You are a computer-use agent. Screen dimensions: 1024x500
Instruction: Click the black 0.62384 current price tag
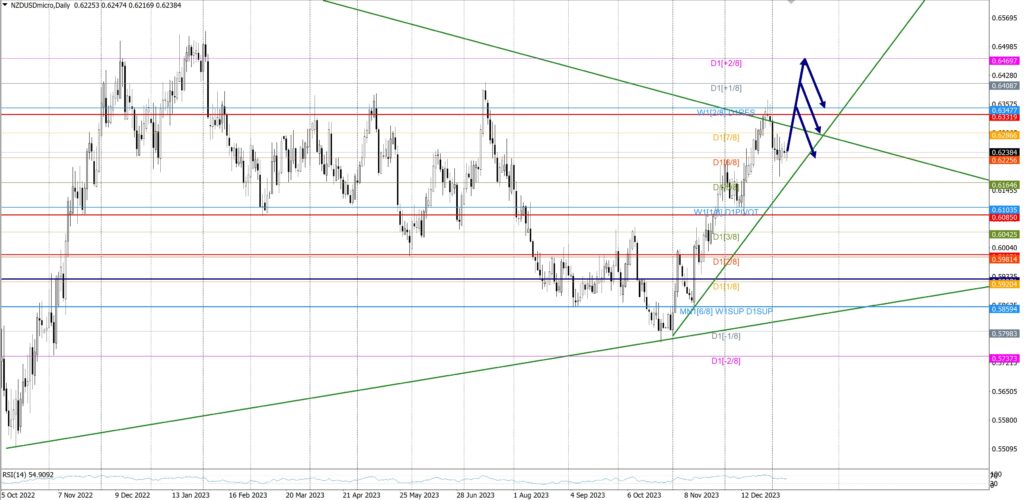[x=1003, y=152]
